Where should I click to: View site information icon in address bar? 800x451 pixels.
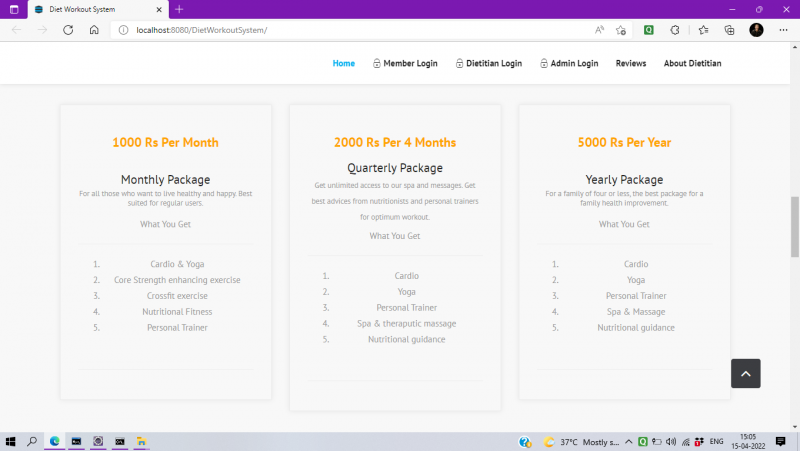coord(123,30)
